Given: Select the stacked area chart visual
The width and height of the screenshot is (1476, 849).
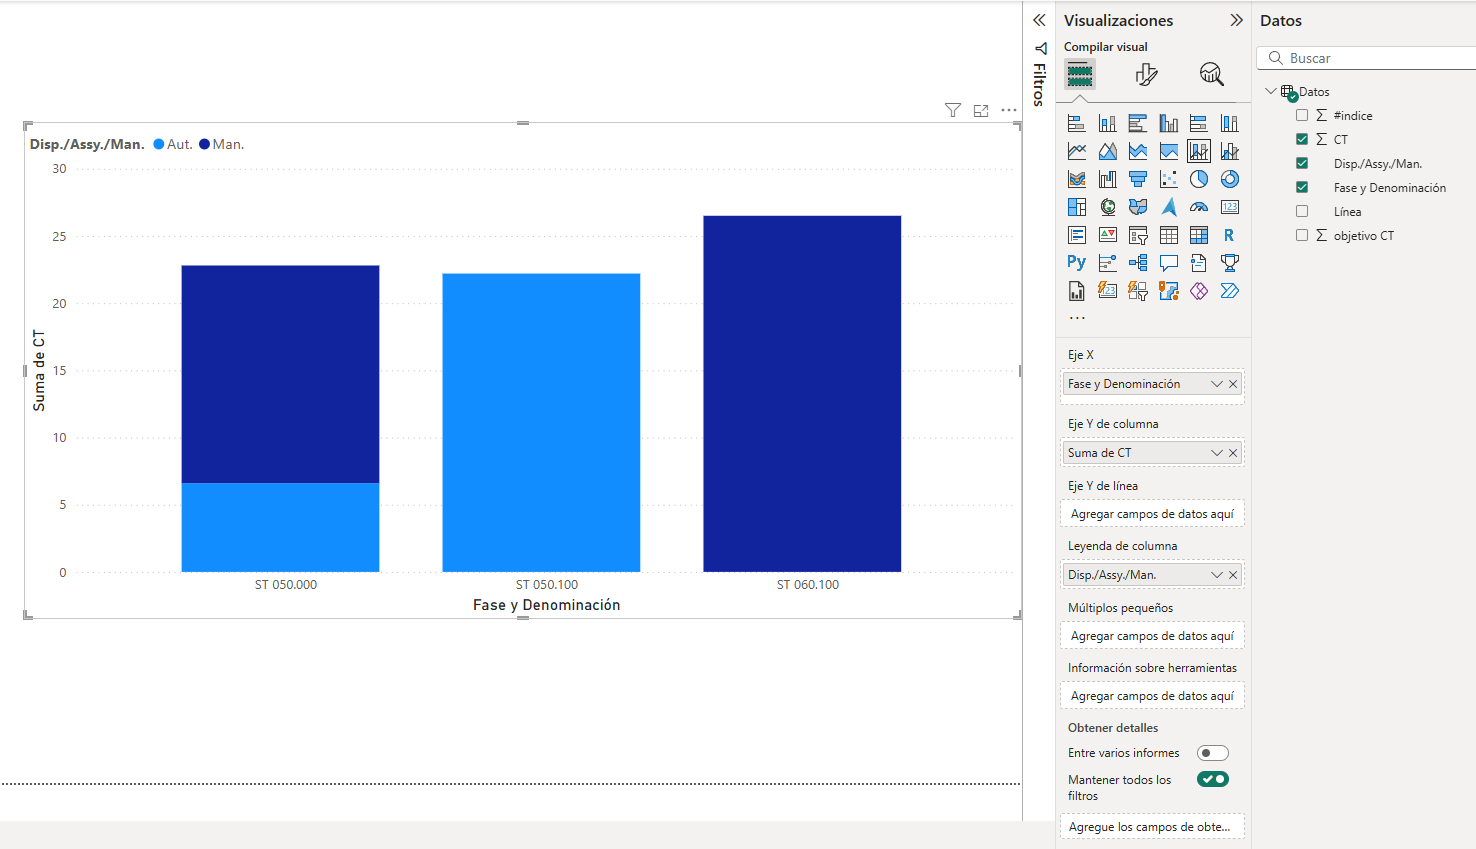Looking at the screenshot, I should [x=1138, y=151].
